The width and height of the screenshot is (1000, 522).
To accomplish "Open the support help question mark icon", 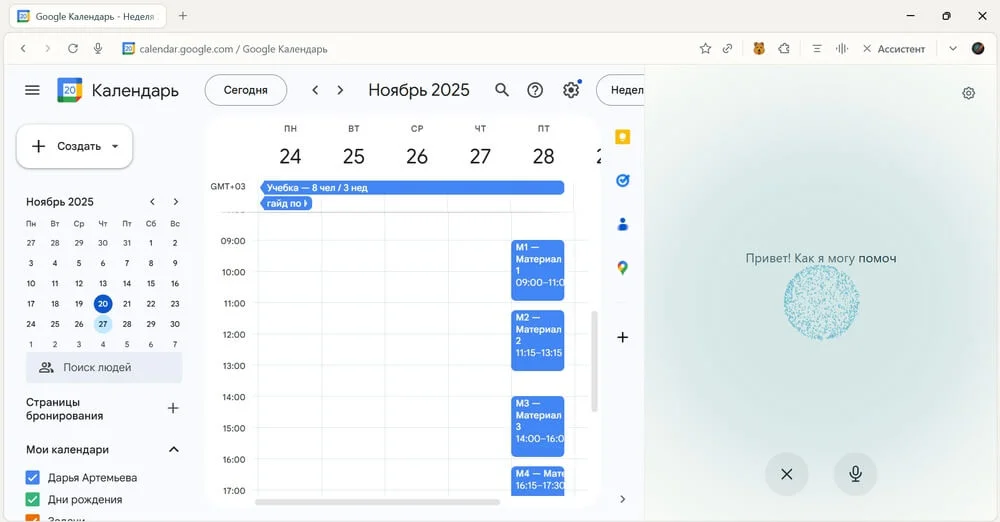I will coord(535,90).
